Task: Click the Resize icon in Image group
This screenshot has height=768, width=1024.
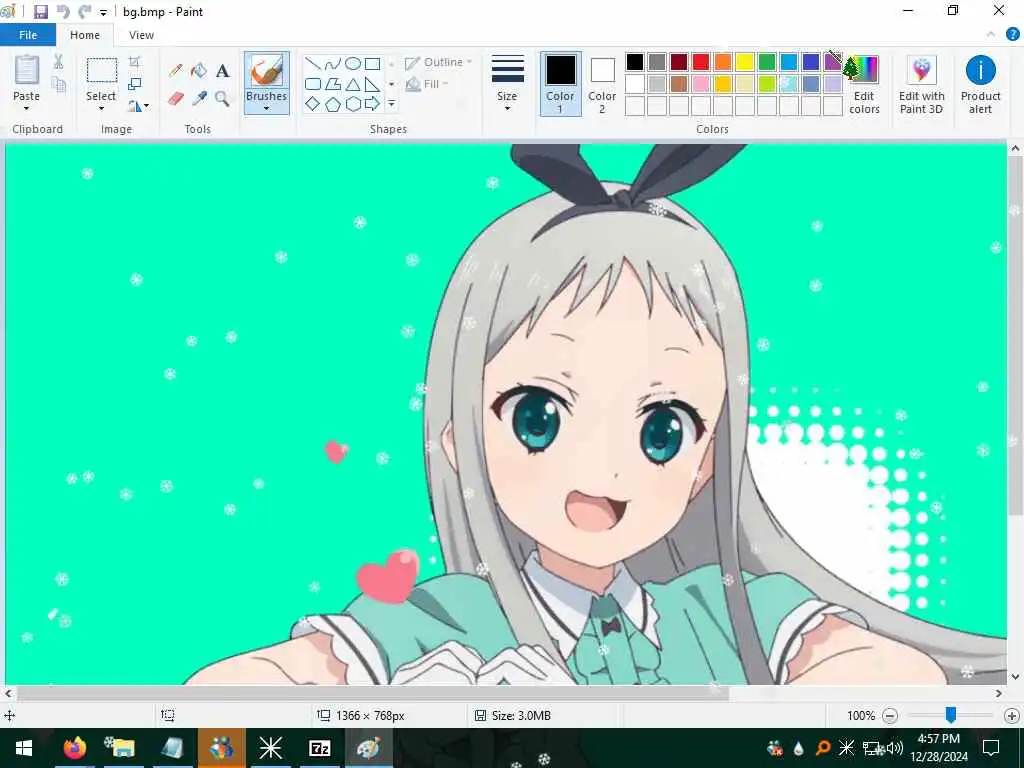Action: [135, 84]
